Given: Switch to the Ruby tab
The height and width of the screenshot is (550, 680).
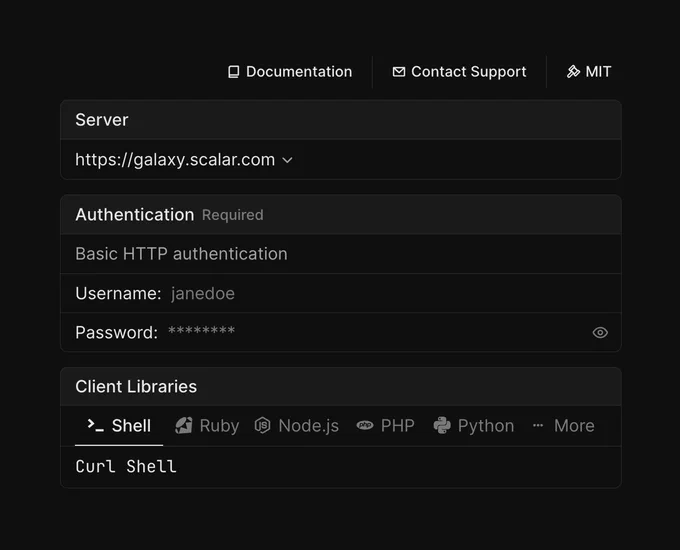Looking at the screenshot, I should click(207, 426).
